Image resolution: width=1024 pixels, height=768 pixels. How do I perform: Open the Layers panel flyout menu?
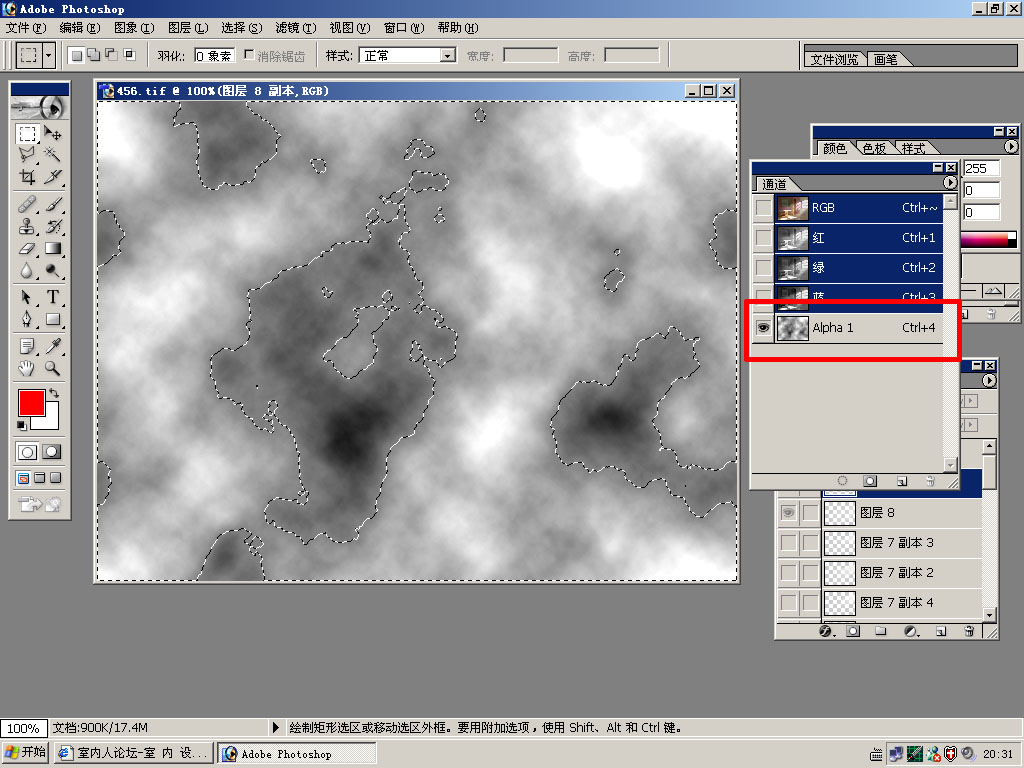click(x=990, y=381)
